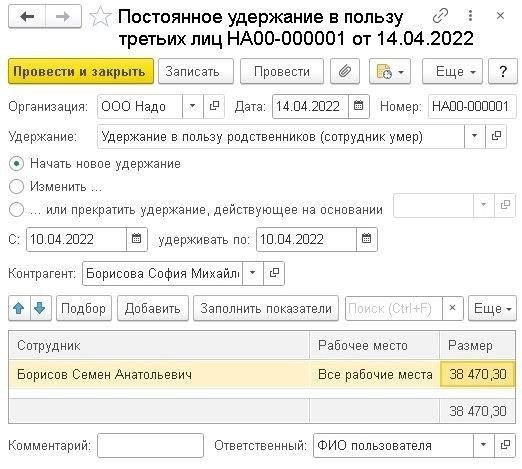Add document to favorites via star icon

pyautogui.click(x=100, y=17)
